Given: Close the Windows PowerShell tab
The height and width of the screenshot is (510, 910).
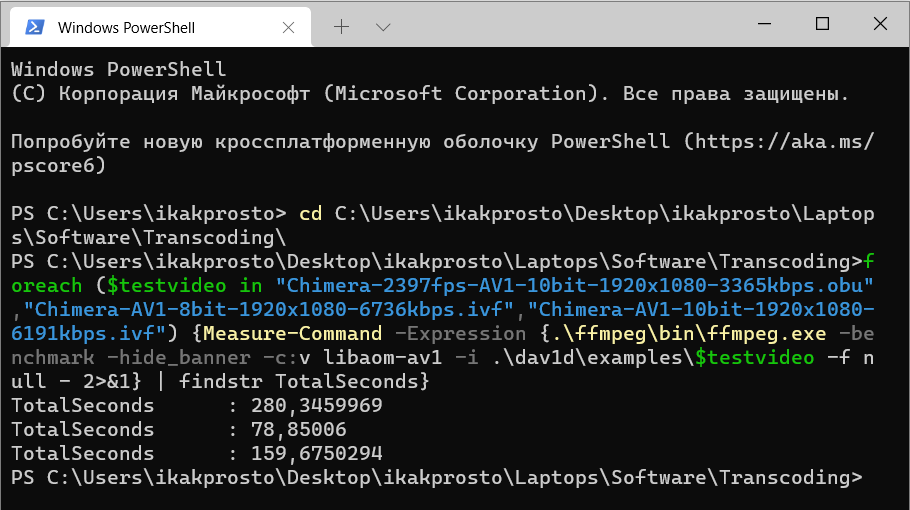Looking at the screenshot, I should (288, 27).
